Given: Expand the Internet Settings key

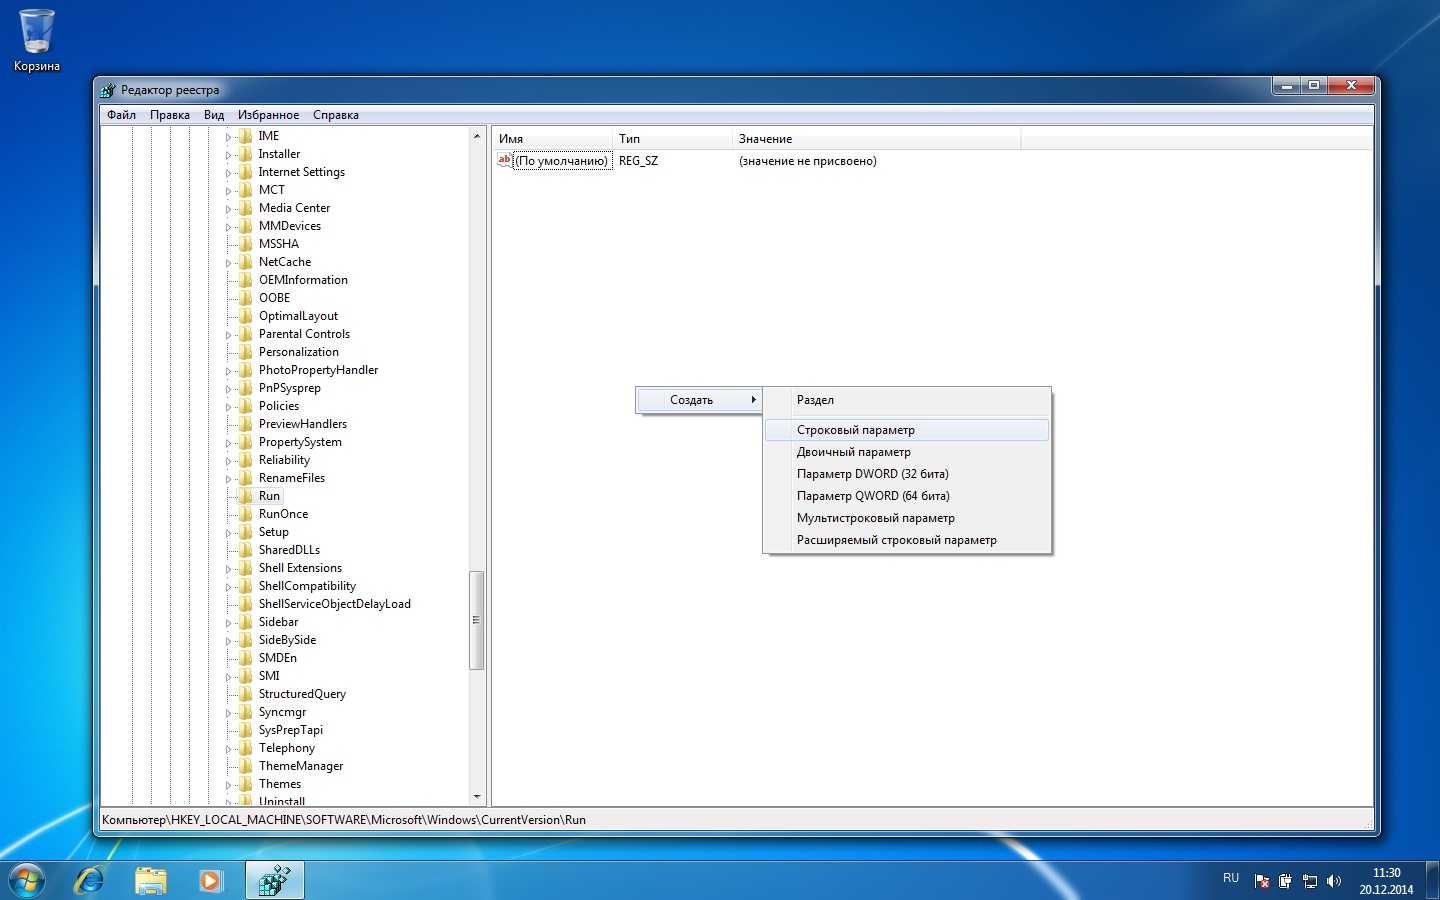Looking at the screenshot, I should point(228,173).
